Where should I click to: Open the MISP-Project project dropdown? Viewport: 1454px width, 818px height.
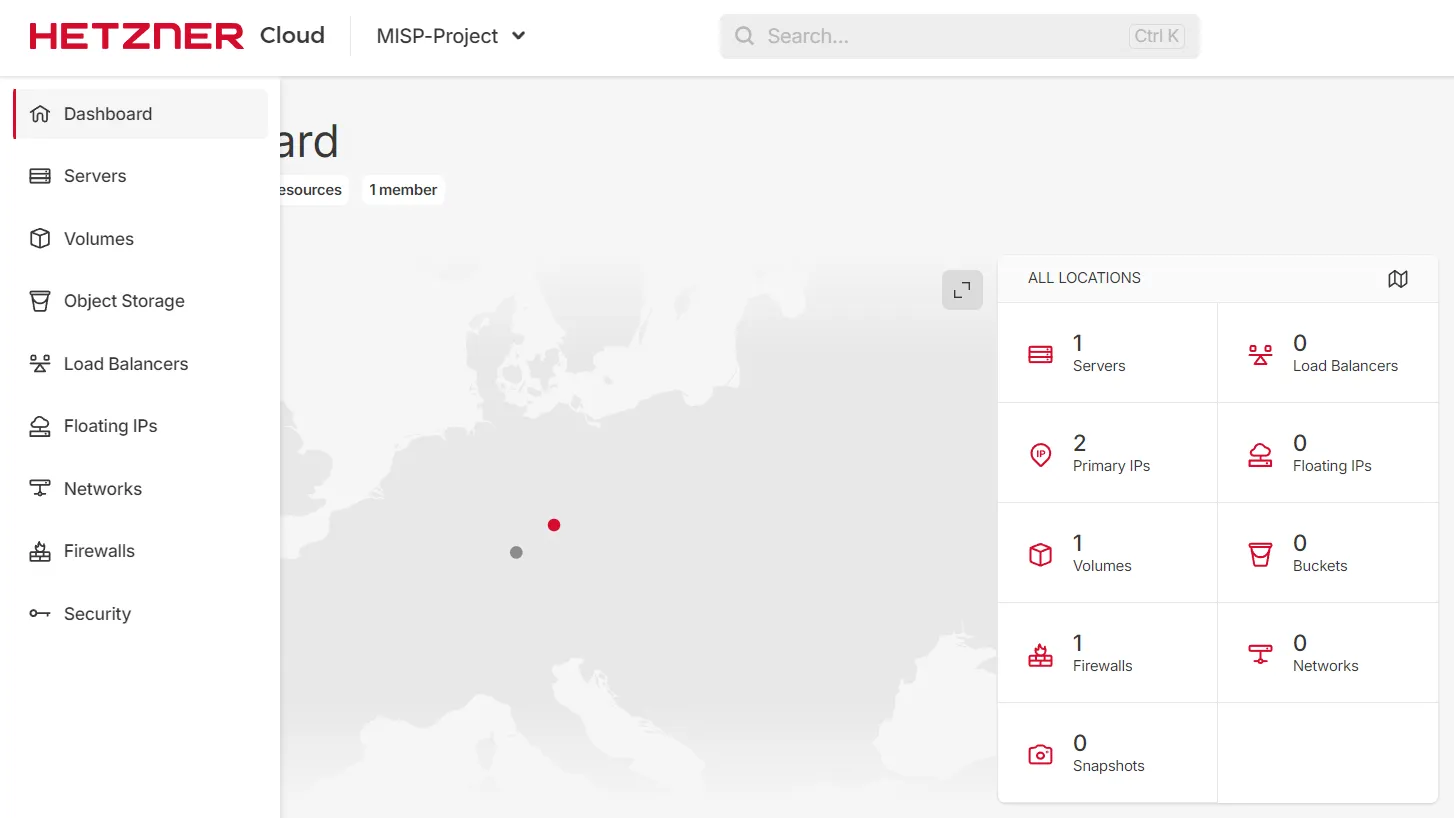click(451, 36)
